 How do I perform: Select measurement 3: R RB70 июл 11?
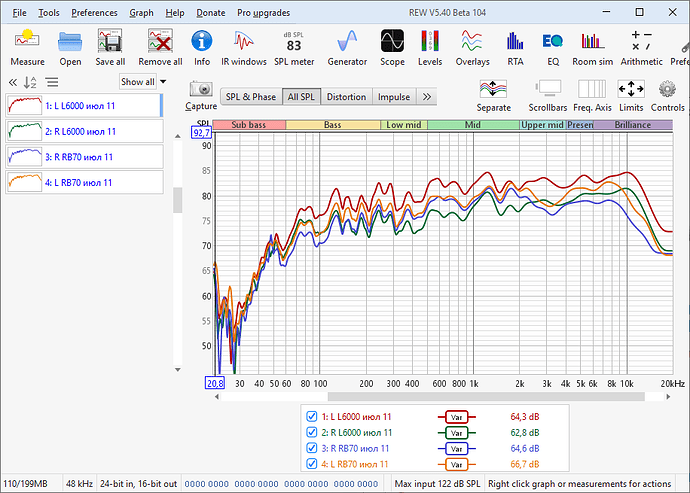[84, 157]
